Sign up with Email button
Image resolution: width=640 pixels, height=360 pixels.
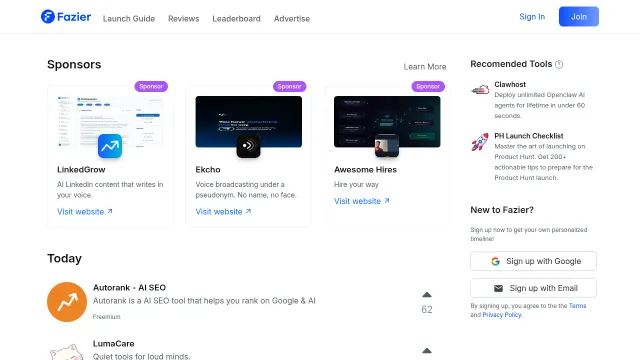tap(533, 288)
